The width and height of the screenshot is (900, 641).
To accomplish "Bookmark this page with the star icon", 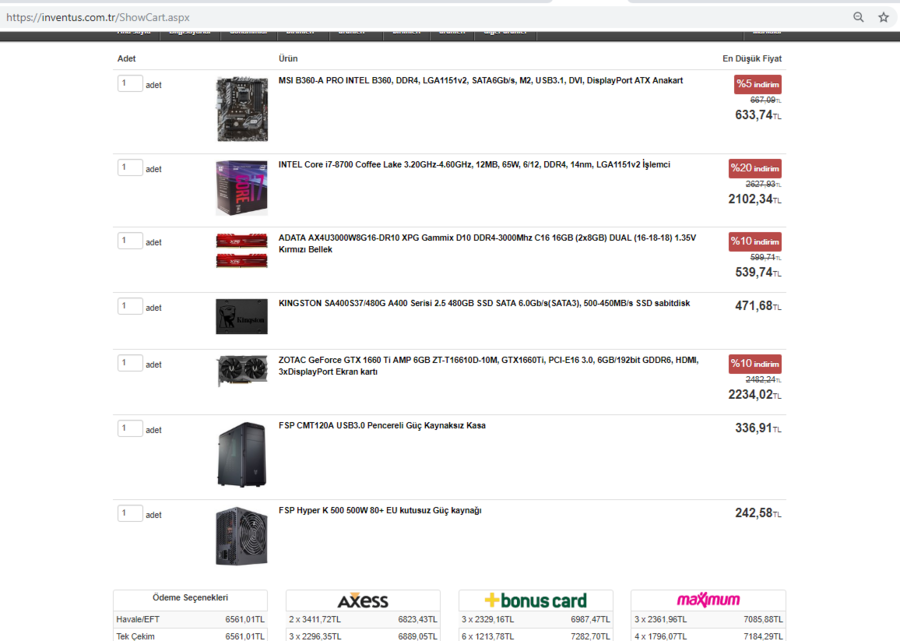I will pyautogui.click(x=883, y=17).
